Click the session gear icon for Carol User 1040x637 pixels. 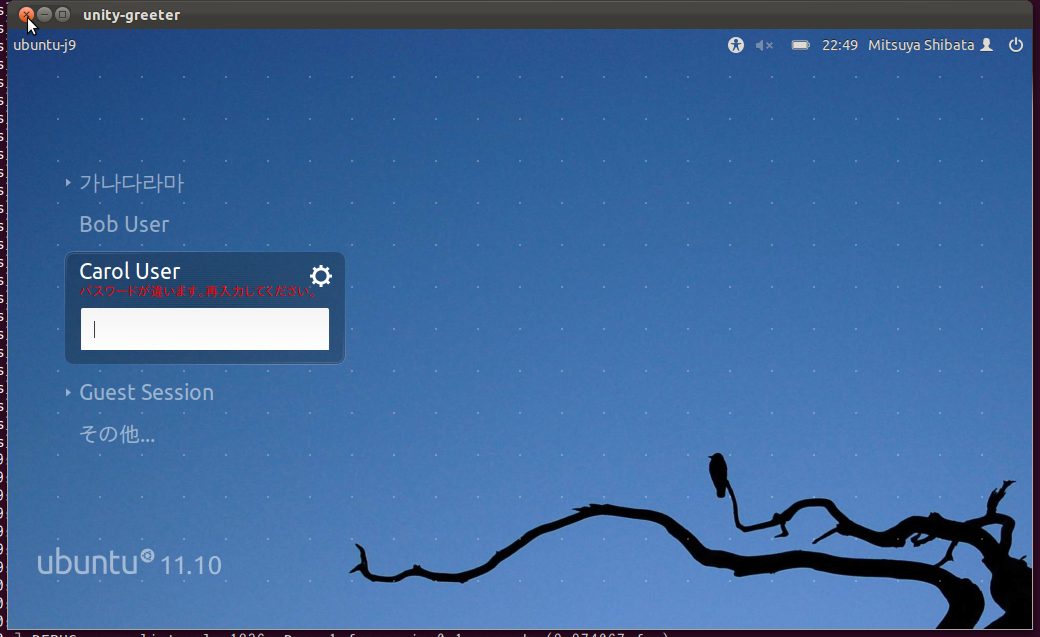point(321,275)
